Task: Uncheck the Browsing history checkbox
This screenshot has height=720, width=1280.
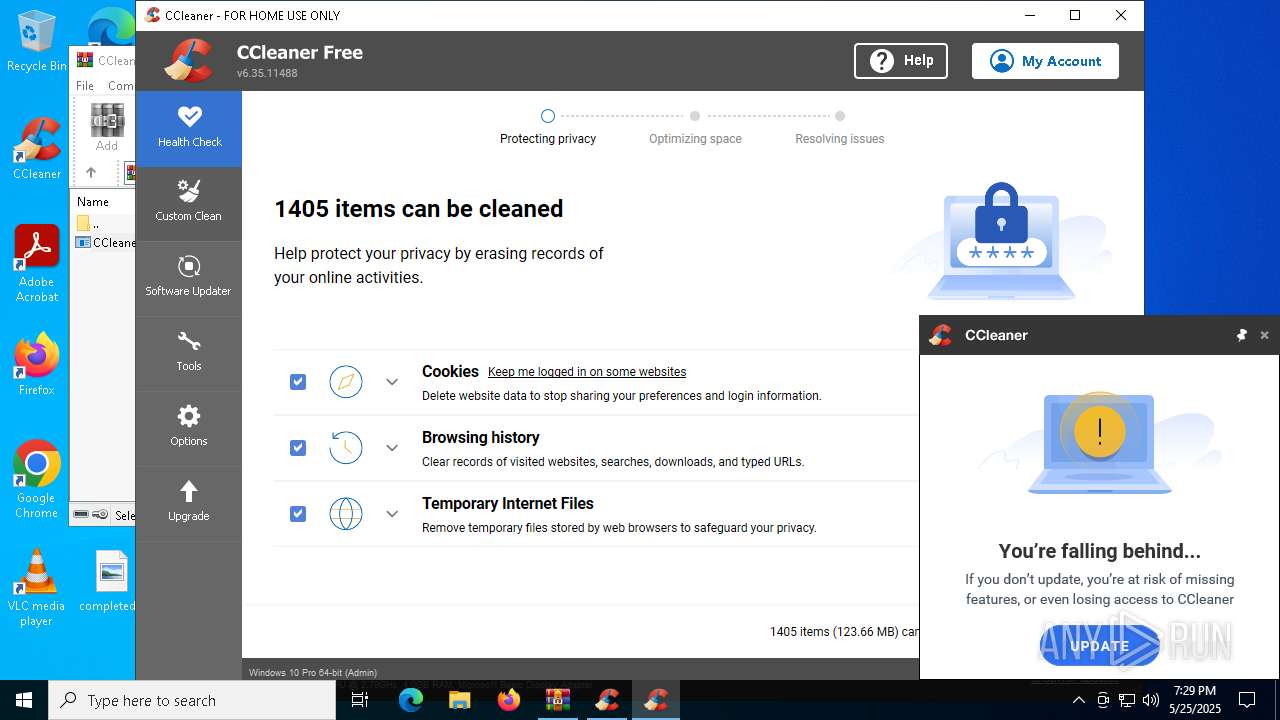Action: [x=298, y=448]
